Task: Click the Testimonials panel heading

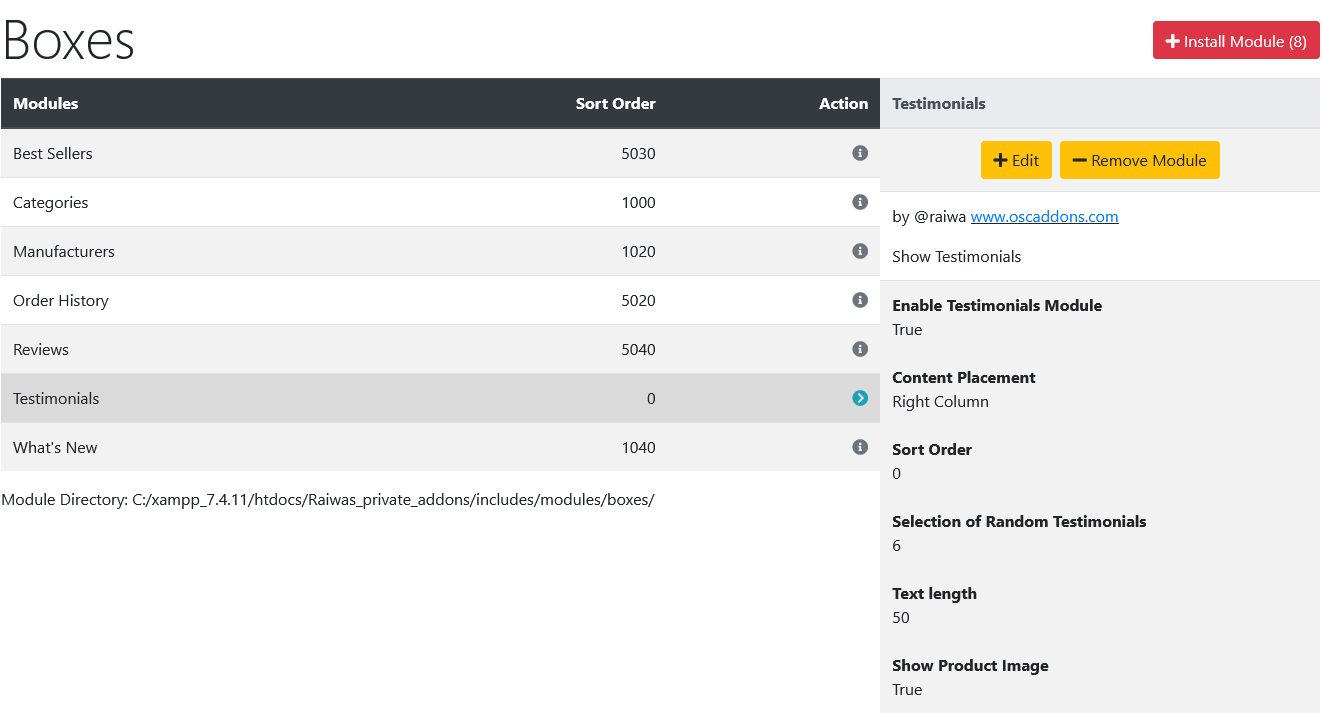Action: (939, 103)
